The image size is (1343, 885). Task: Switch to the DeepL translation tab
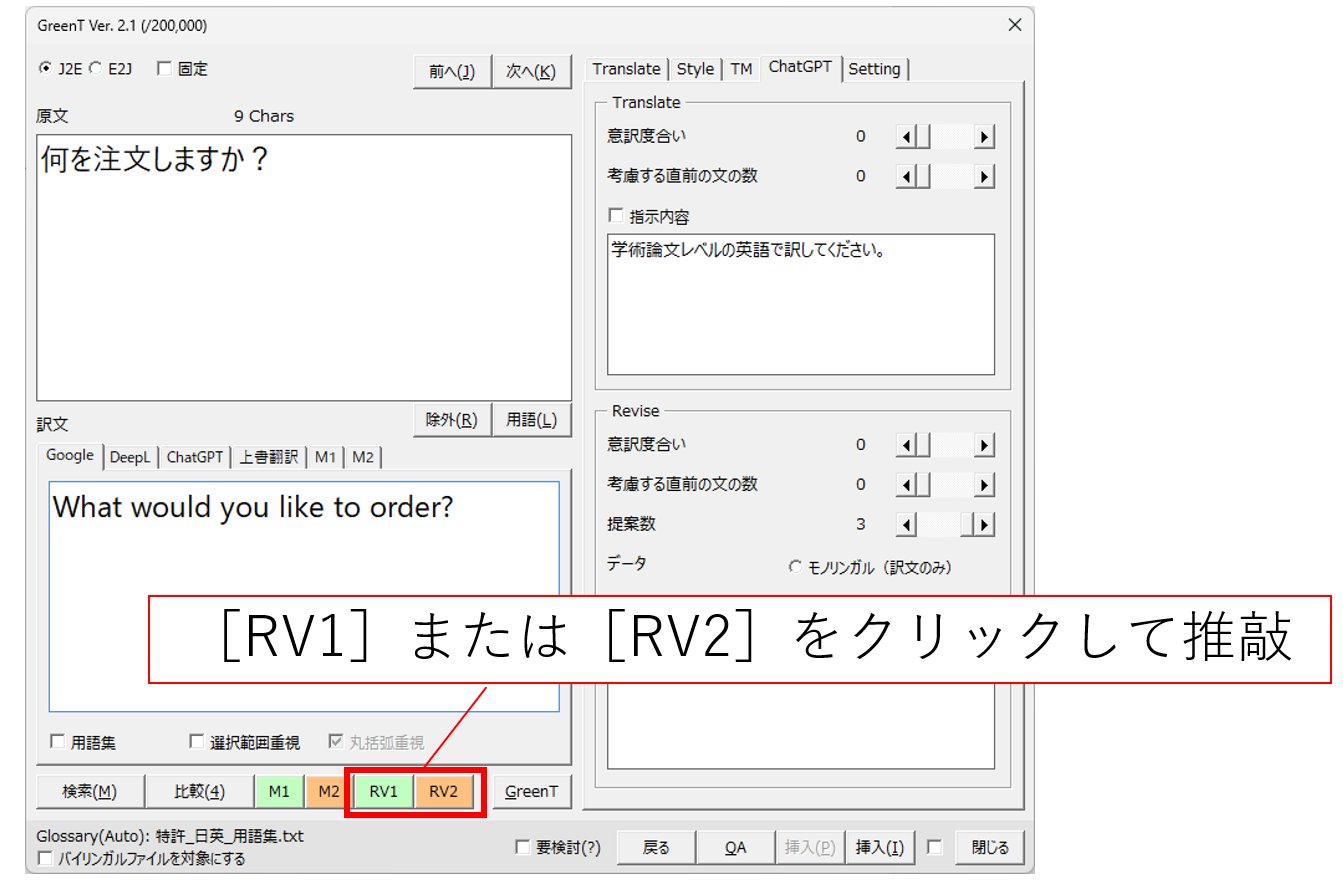click(x=130, y=457)
